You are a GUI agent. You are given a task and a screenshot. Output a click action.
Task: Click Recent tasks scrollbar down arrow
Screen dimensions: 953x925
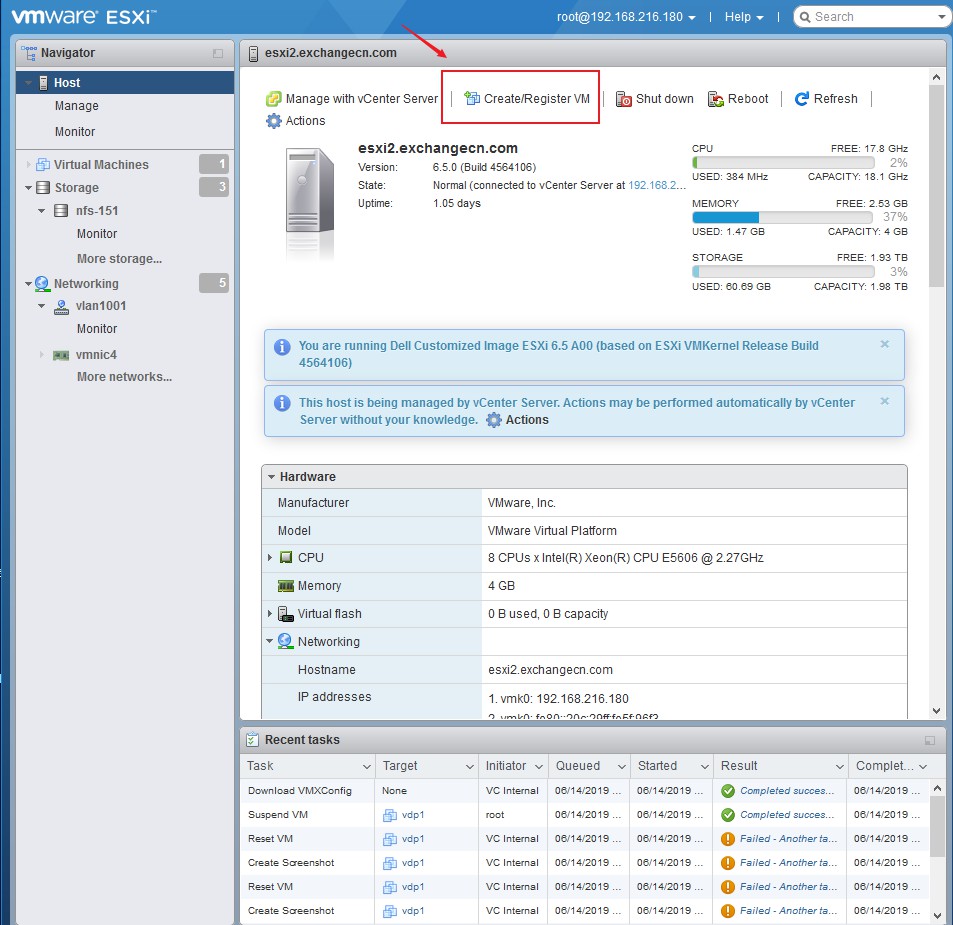click(937, 915)
